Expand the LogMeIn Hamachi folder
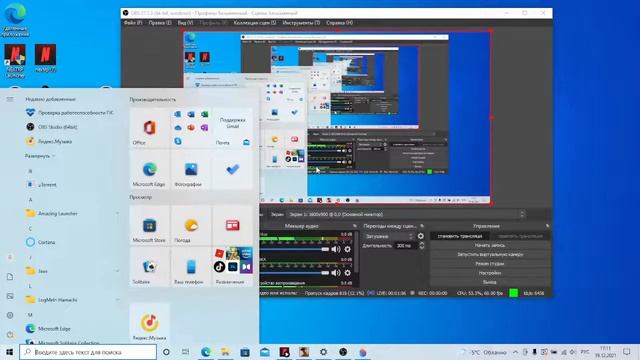Screen dimensions: 640x360 click(71, 300)
